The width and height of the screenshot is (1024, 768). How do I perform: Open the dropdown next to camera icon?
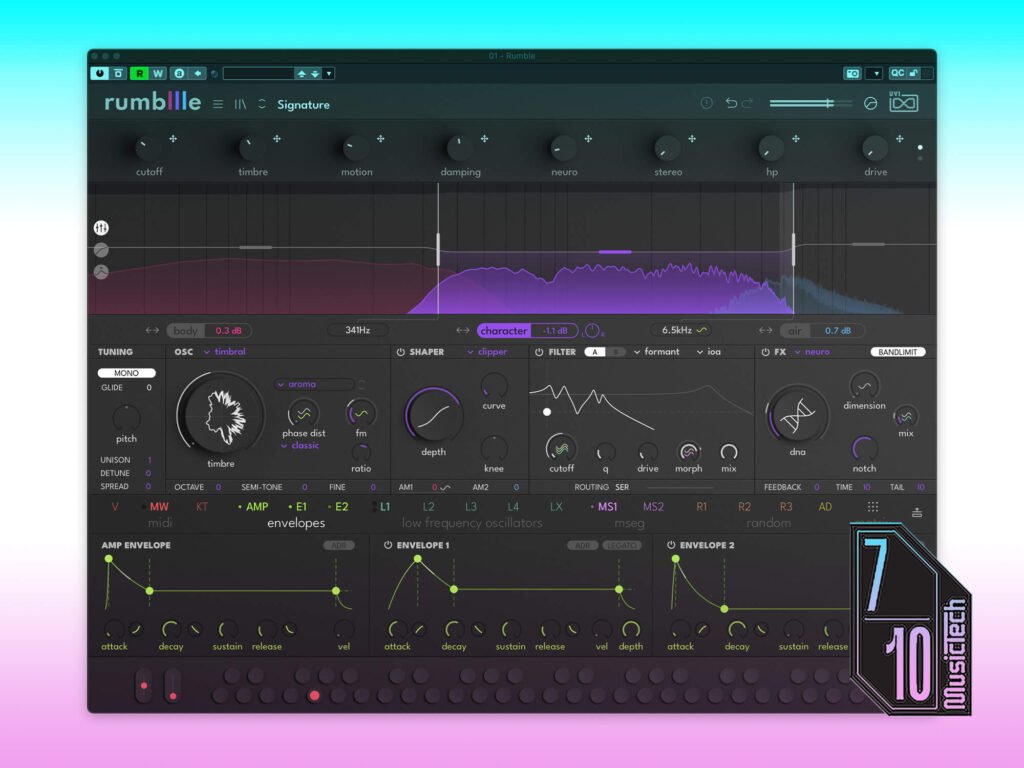pyautogui.click(x=876, y=73)
